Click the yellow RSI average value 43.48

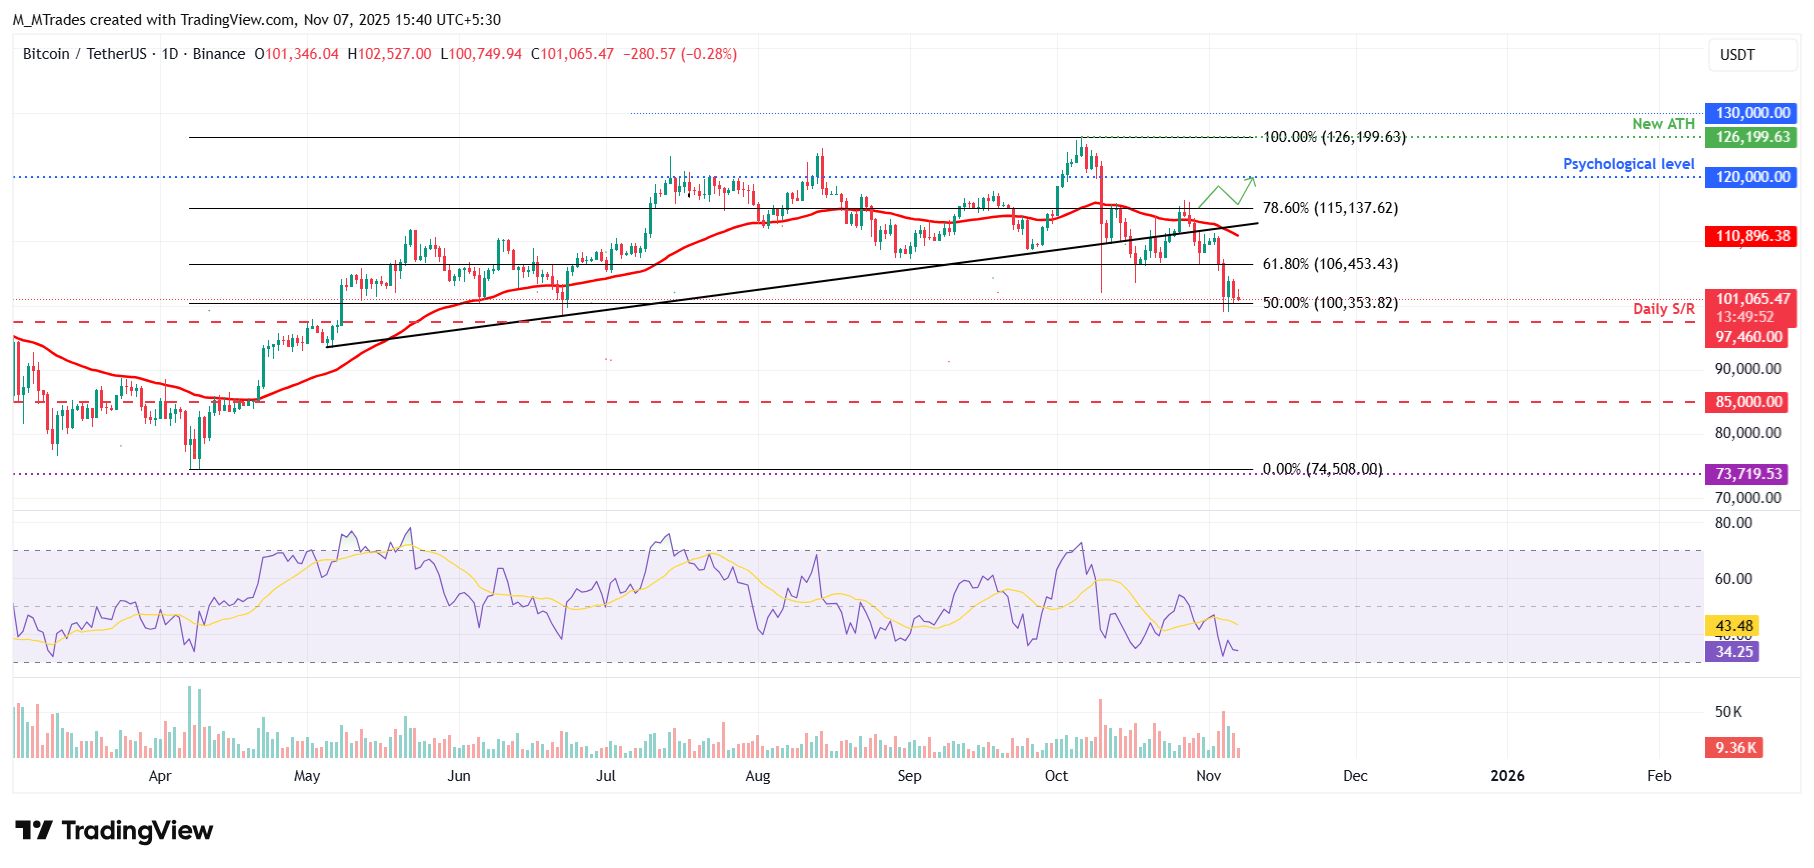tap(1733, 626)
